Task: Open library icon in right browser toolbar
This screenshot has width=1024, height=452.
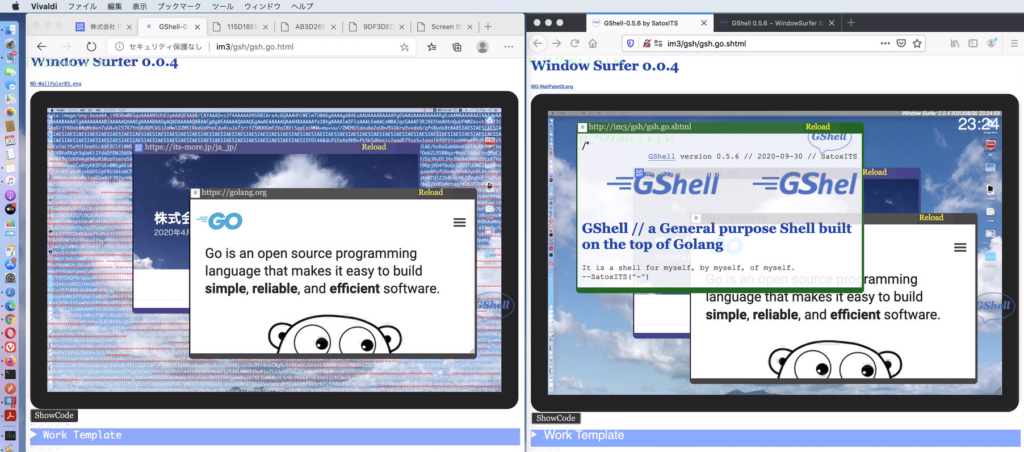Action: tap(954, 43)
